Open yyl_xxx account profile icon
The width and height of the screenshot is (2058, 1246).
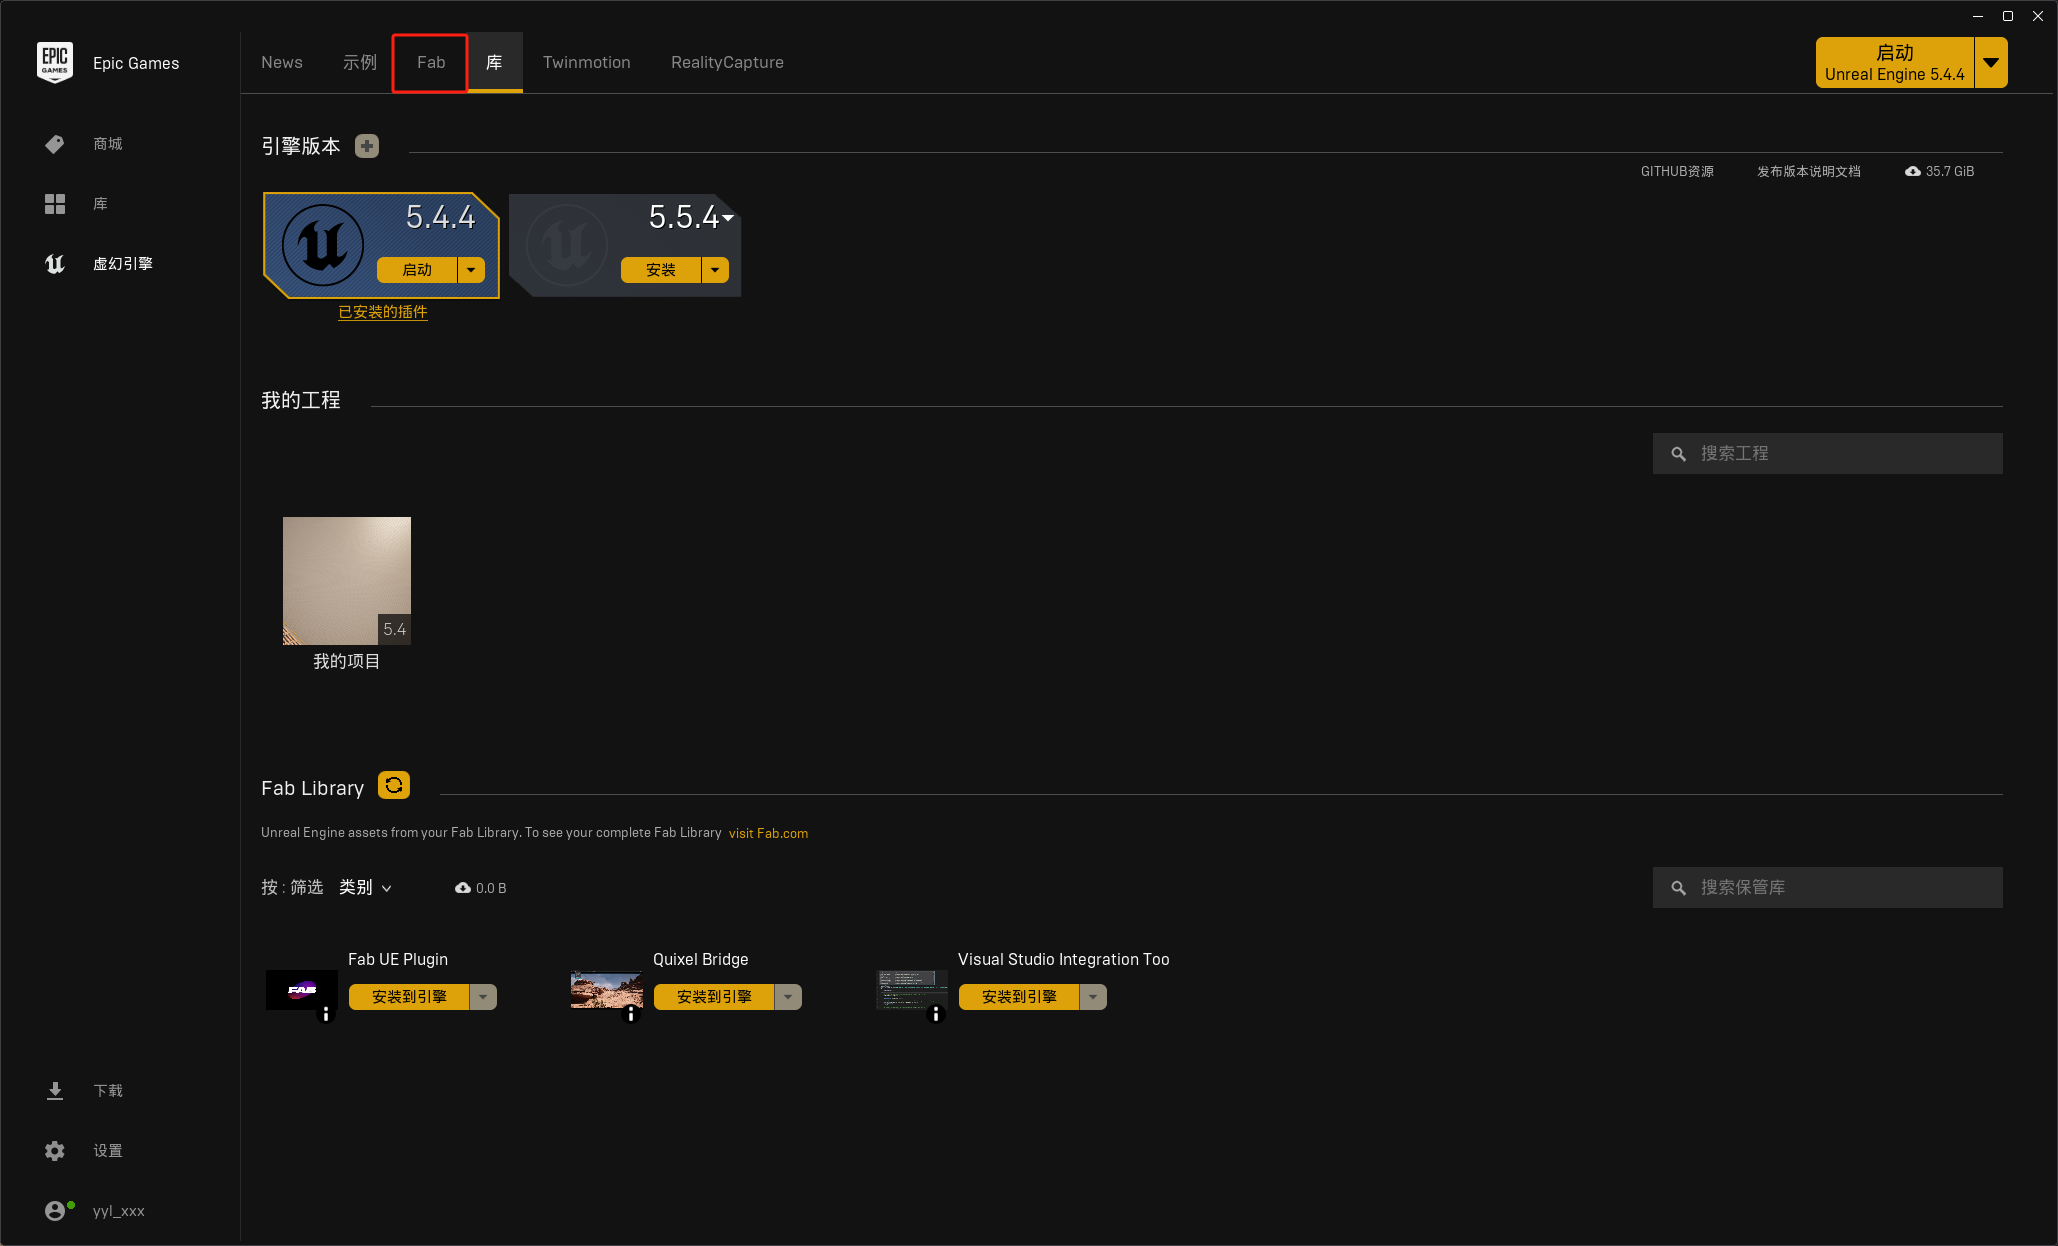pos(56,1211)
